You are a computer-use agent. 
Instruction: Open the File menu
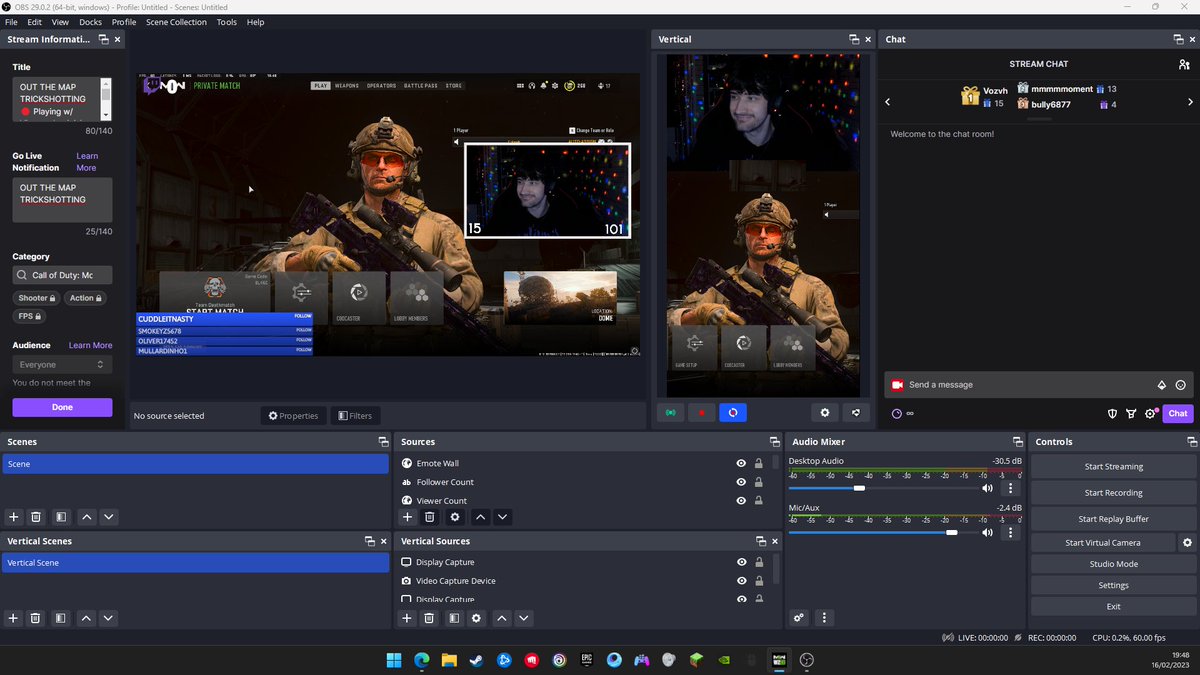11,22
